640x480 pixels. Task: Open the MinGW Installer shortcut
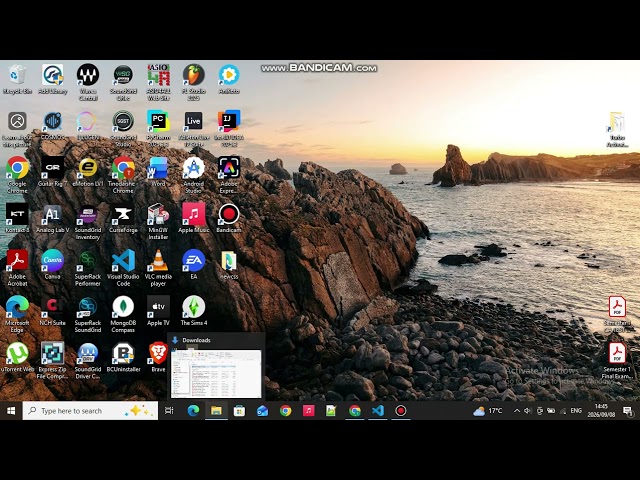tap(158, 221)
